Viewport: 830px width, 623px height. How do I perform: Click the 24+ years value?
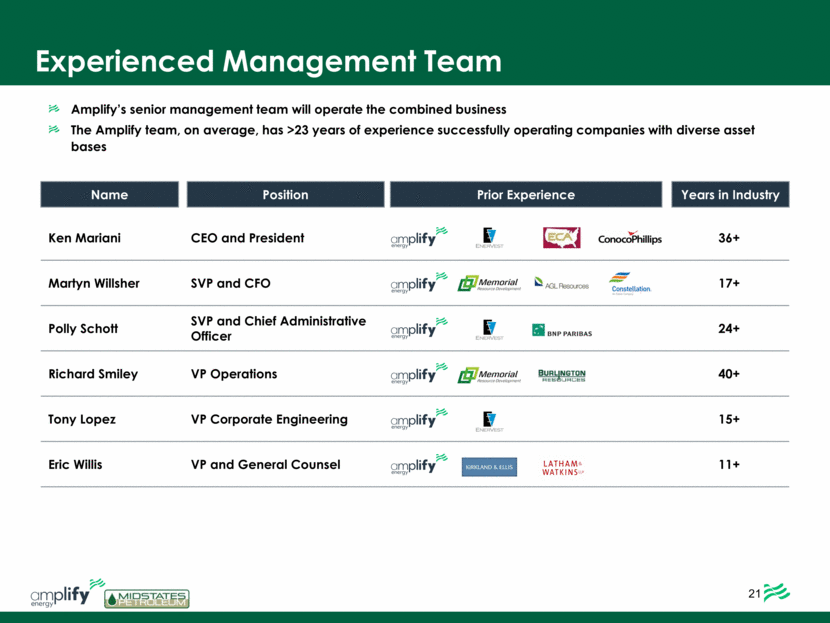[729, 328]
